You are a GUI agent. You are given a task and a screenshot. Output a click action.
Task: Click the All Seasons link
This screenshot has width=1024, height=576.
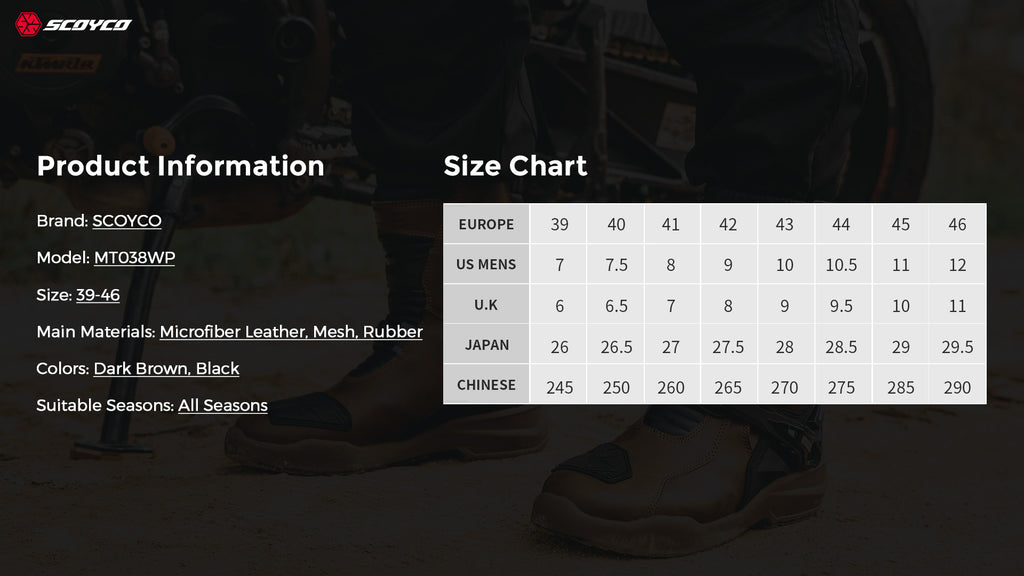[x=223, y=406]
